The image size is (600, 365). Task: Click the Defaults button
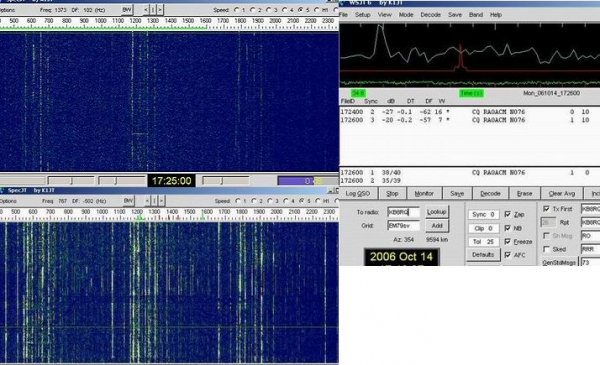(483, 255)
